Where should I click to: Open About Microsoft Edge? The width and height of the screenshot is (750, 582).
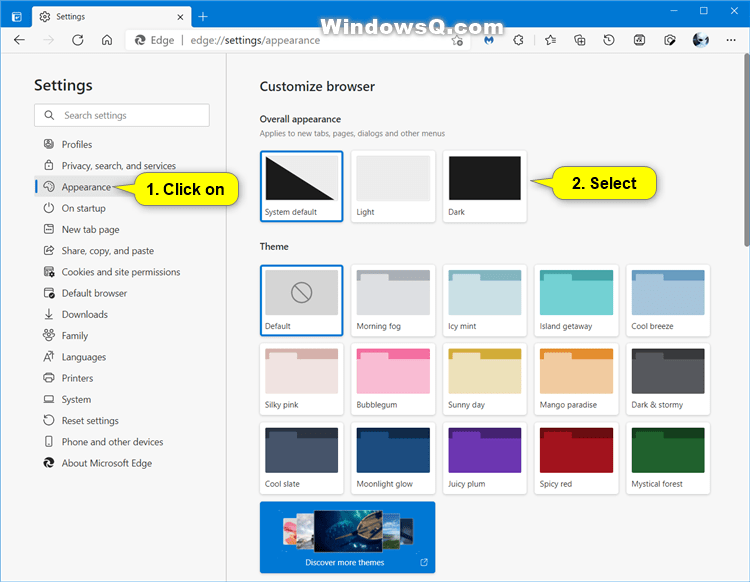coord(107,463)
